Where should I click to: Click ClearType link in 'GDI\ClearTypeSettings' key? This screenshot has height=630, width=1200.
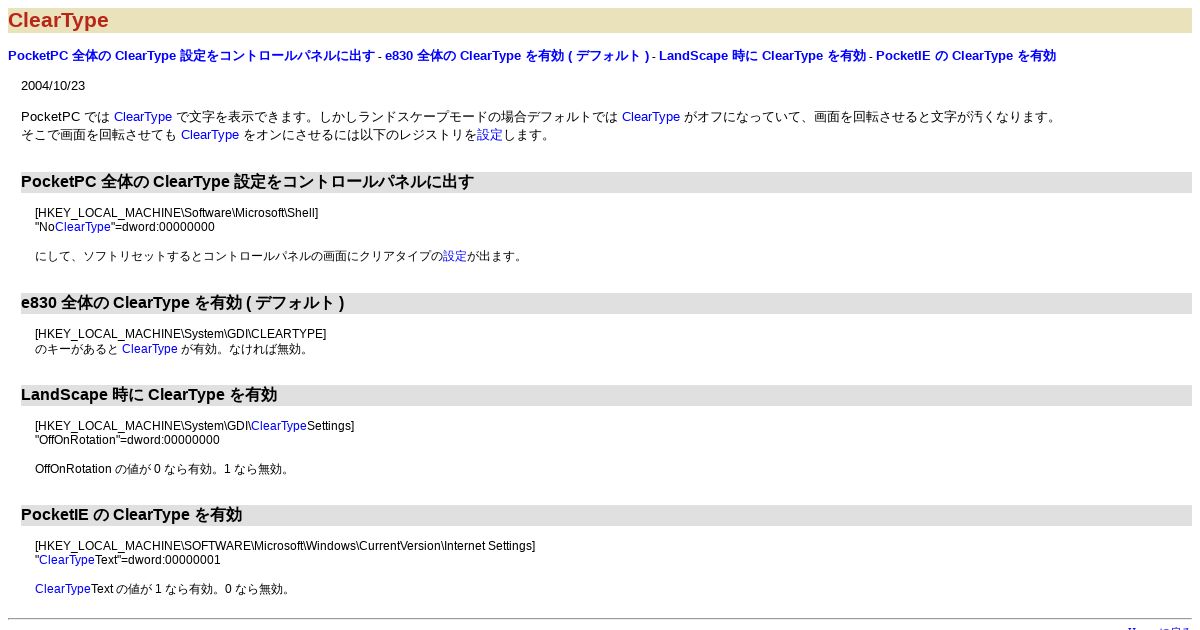[x=279, y=426]
